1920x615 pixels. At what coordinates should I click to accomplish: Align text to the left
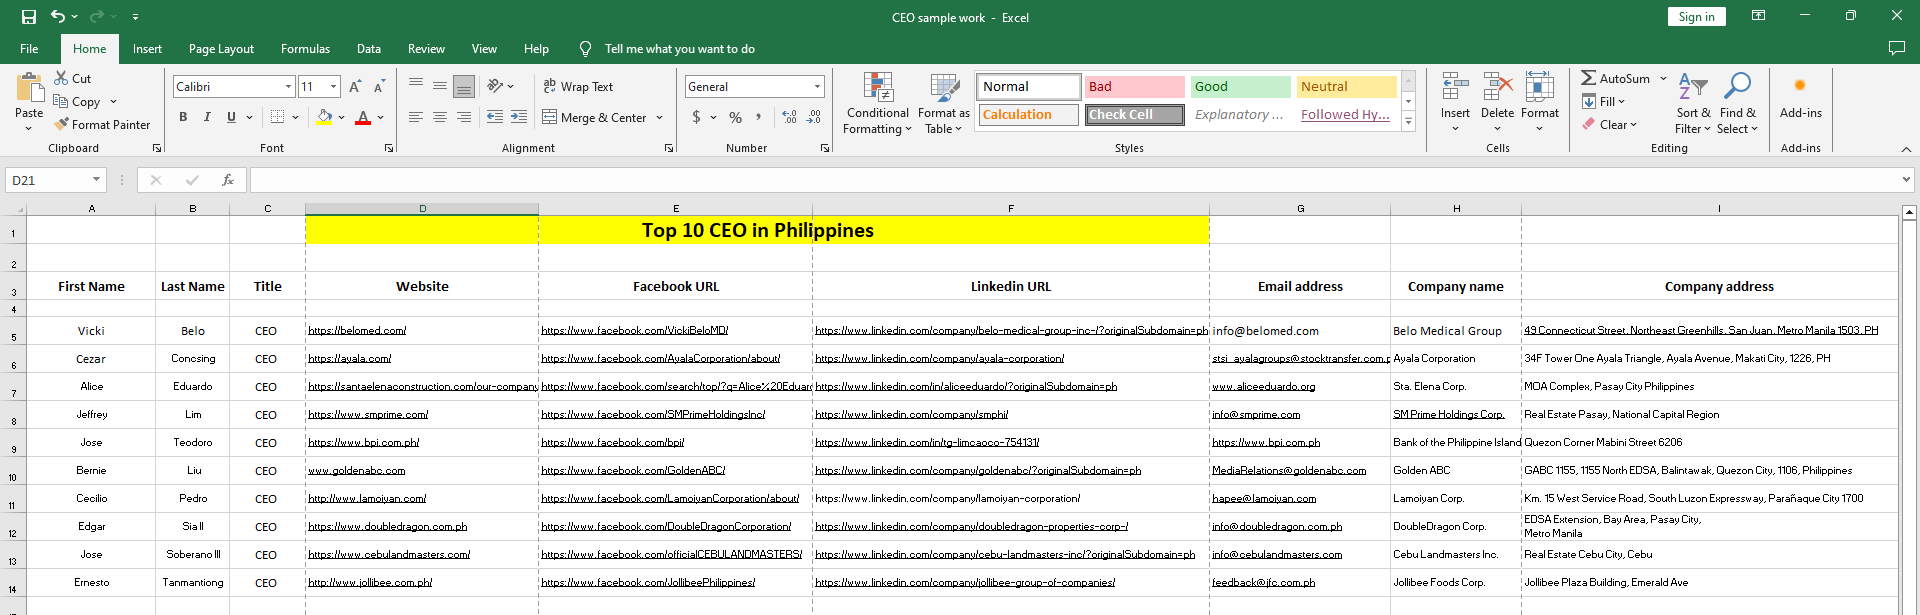click(x=416, y=117)
